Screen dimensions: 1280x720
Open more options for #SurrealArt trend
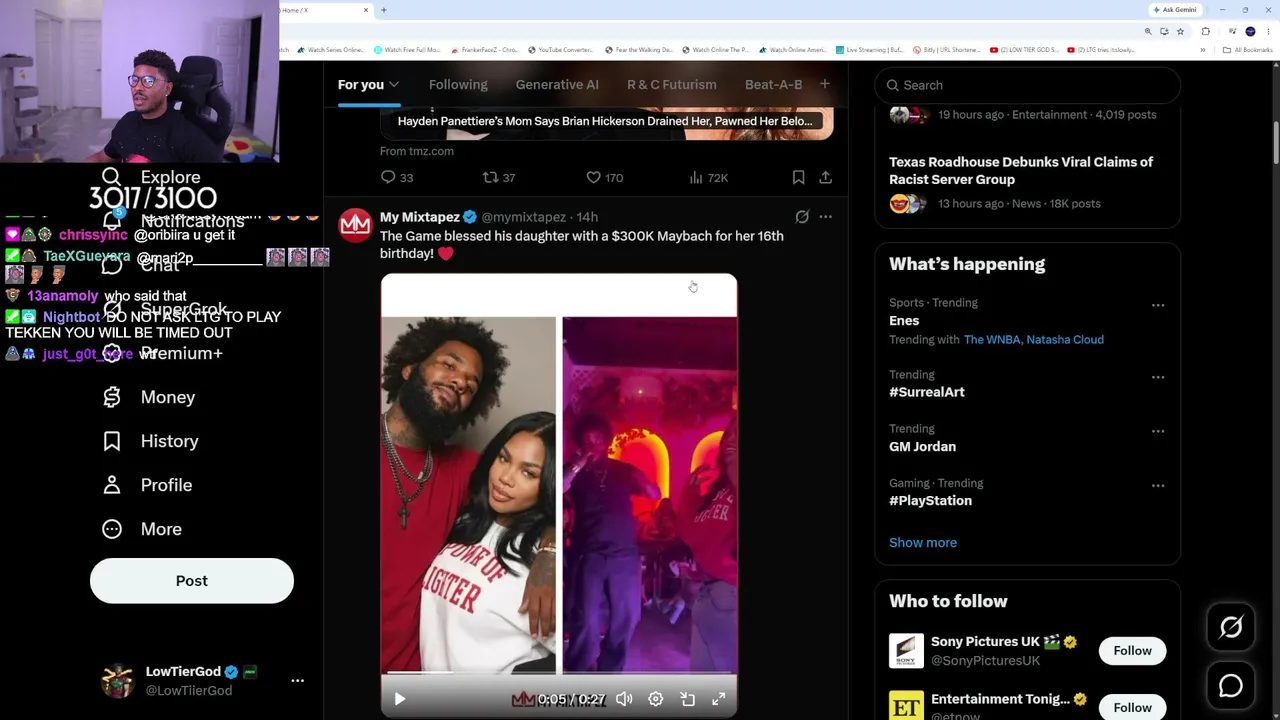(1158, 377)
